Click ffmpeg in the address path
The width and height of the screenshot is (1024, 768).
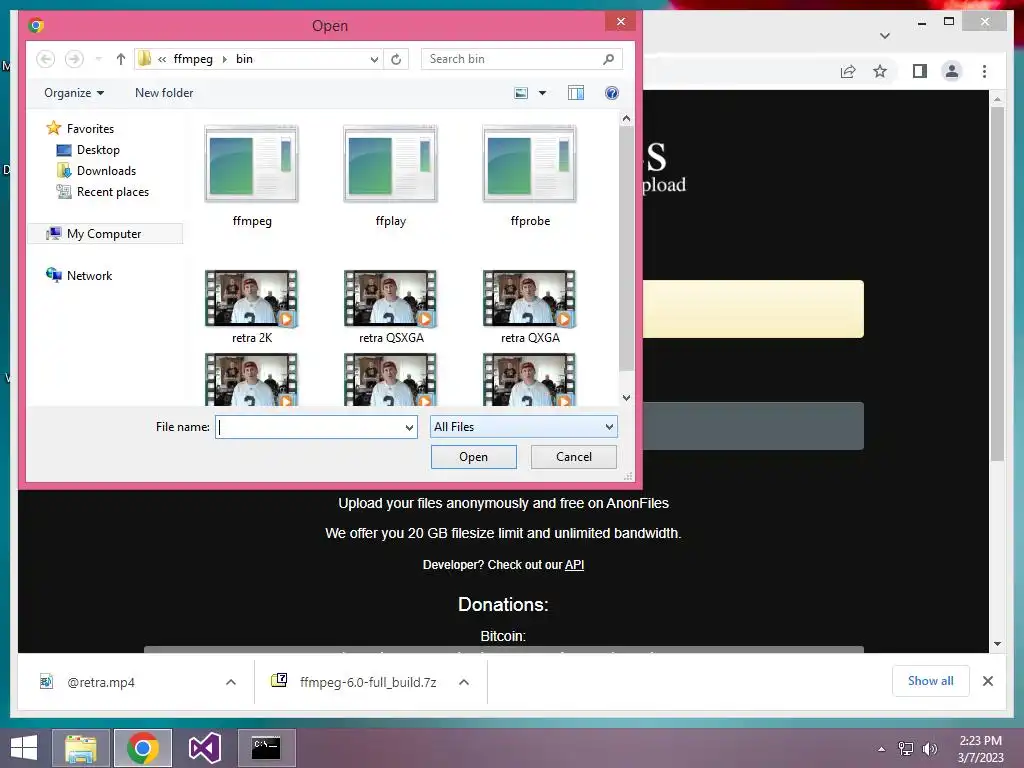(193, 59)
